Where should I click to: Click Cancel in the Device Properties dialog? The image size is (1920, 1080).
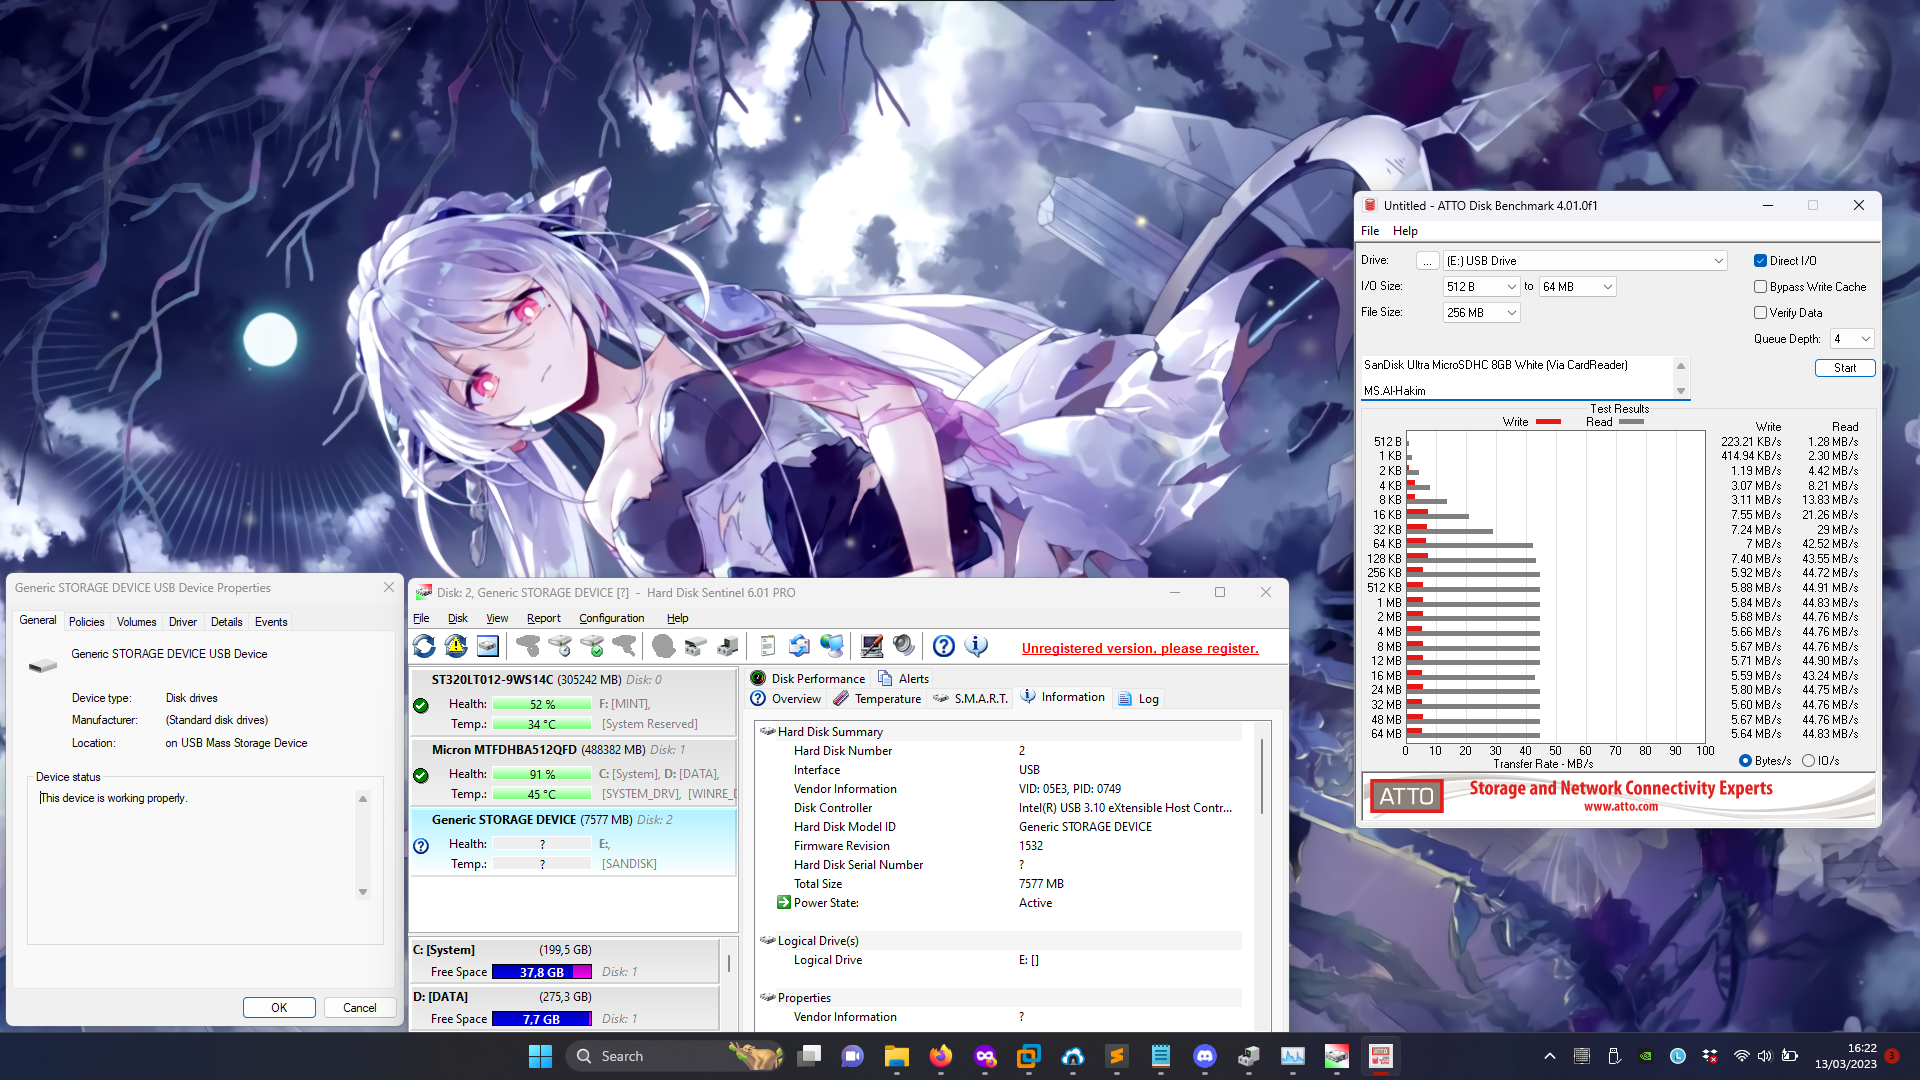(x=360, y=1008)
